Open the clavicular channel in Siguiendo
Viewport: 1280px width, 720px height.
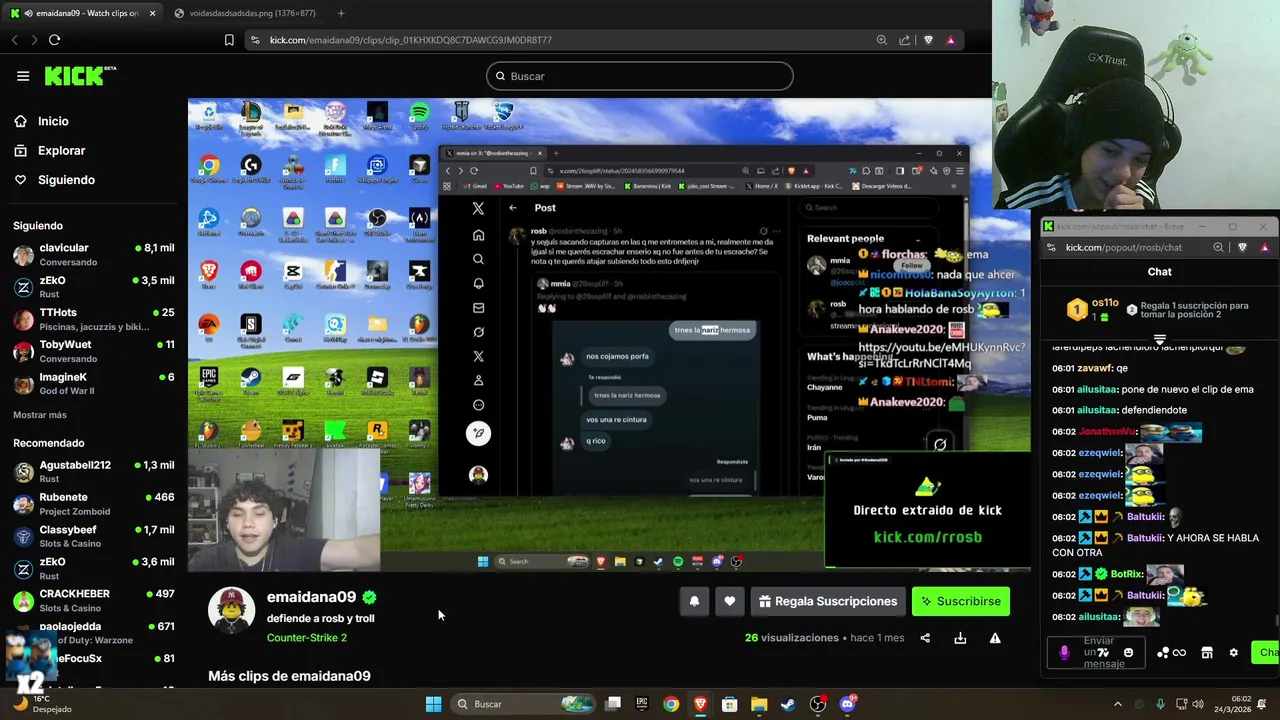[94, 255]
